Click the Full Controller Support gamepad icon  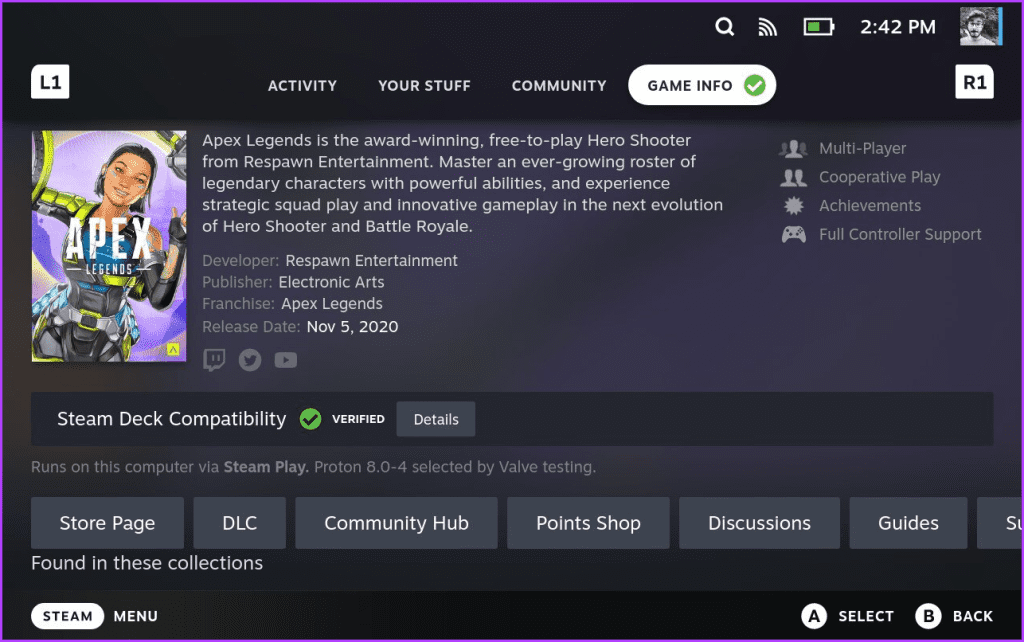793,234
